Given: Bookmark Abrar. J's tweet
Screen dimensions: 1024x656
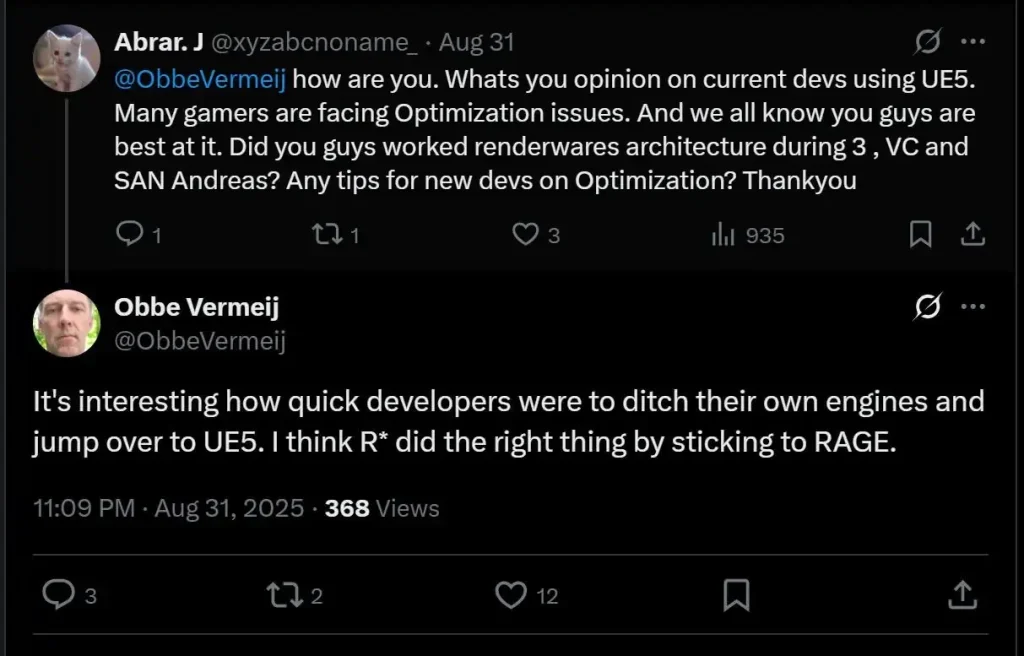Looking at the screenshot, I should [921, 235].
